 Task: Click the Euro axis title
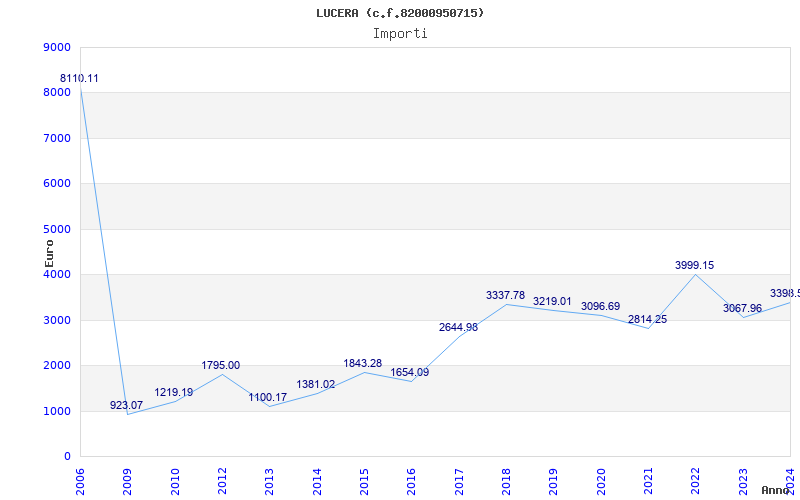tap(49, 254)
